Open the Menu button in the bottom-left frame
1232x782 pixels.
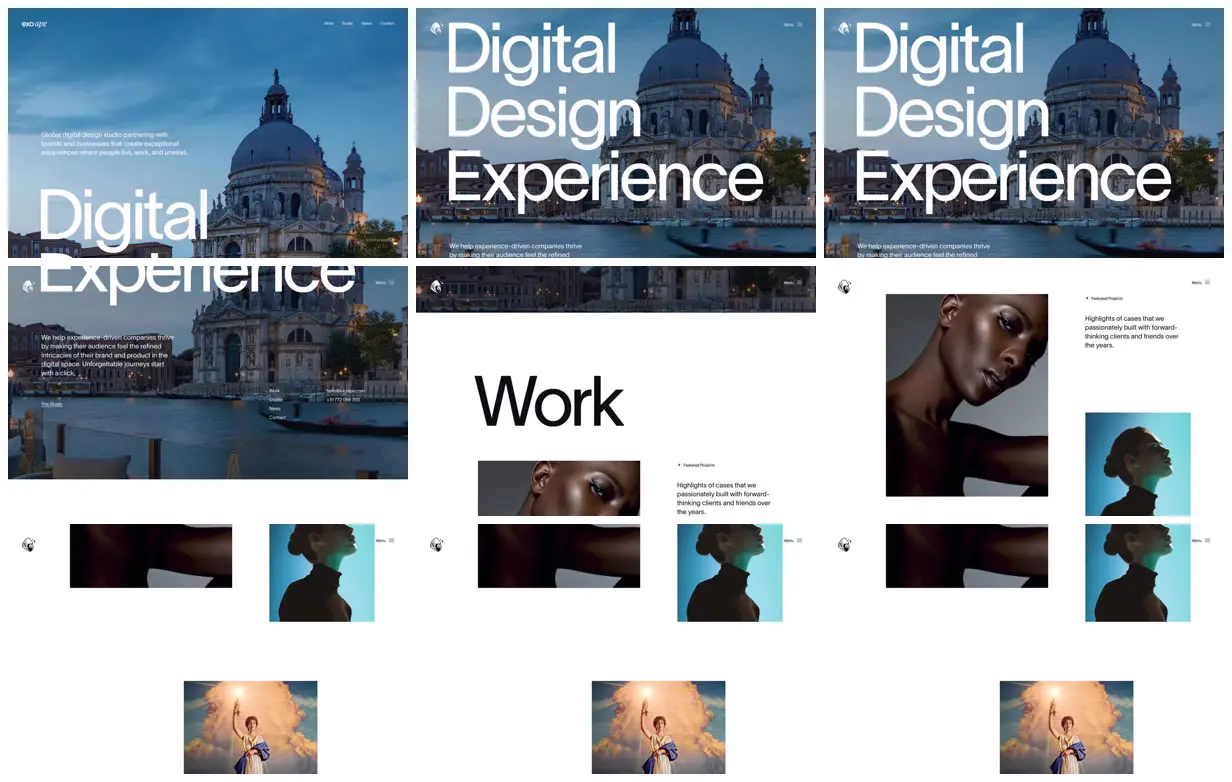[x=386, y=541]
